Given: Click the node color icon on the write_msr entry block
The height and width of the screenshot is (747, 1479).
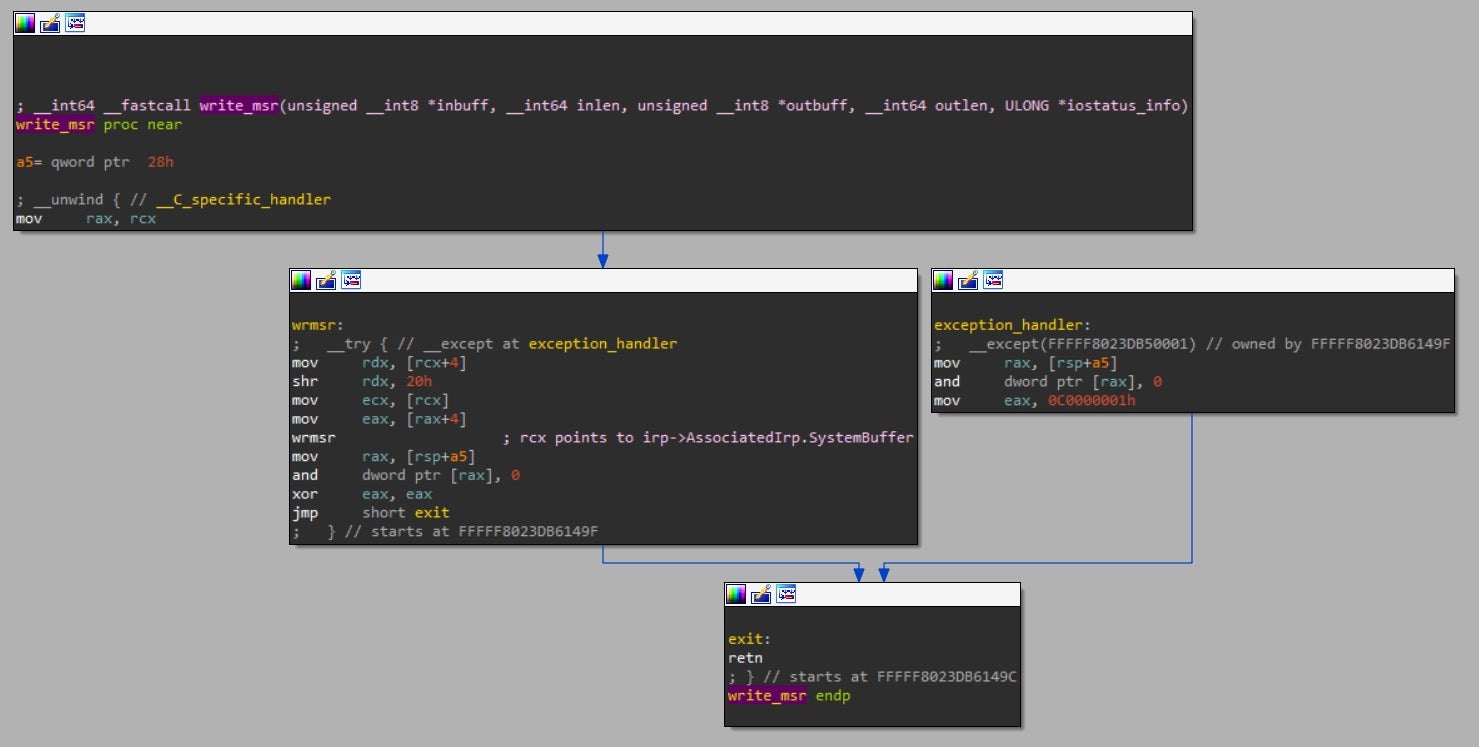Looking at the screenshot, I should [x=24, y=23].
